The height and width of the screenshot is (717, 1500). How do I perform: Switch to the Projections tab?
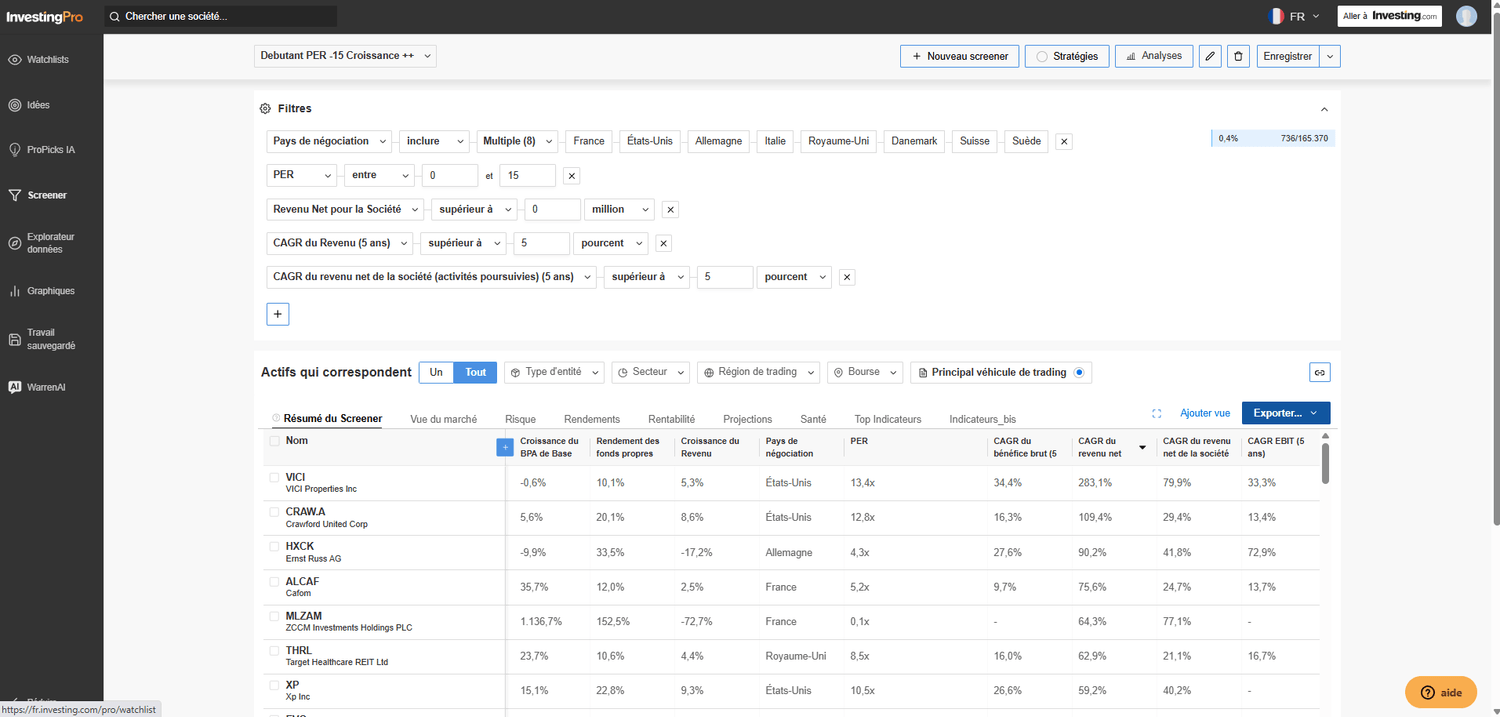pyautogui.click(x=748, y=420)
